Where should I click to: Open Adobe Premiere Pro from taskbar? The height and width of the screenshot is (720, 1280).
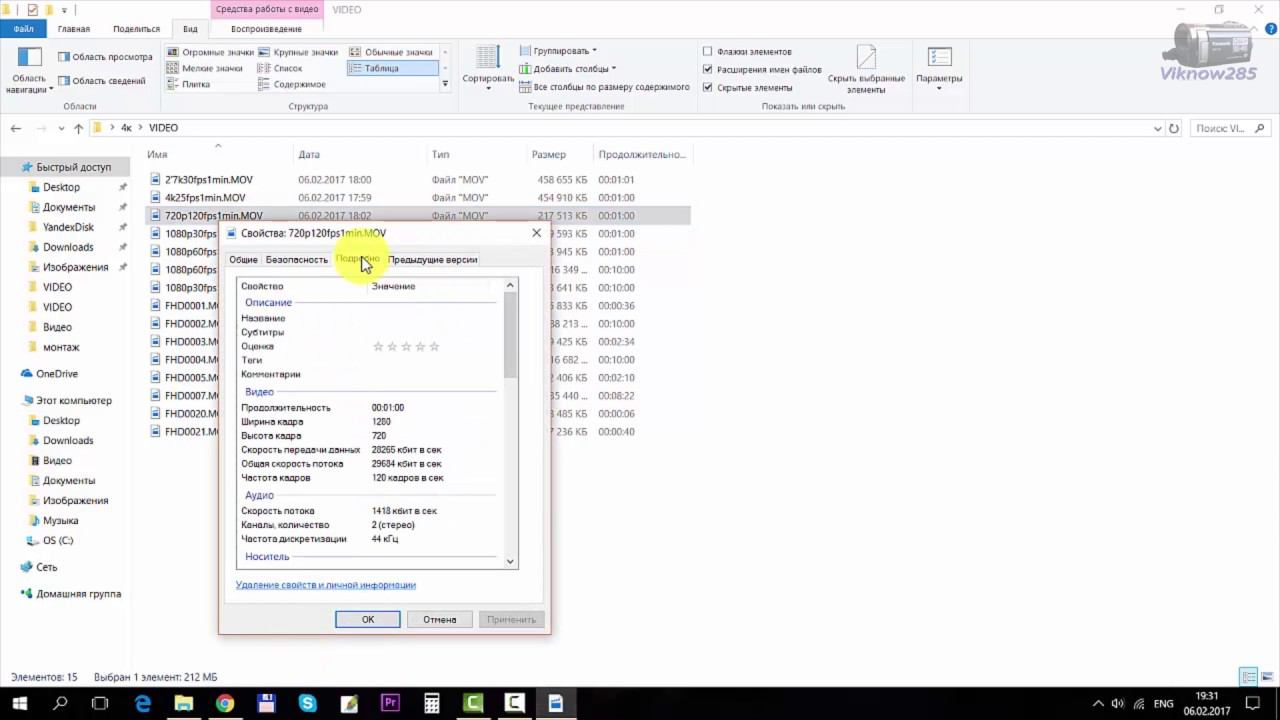click(390, 703)
